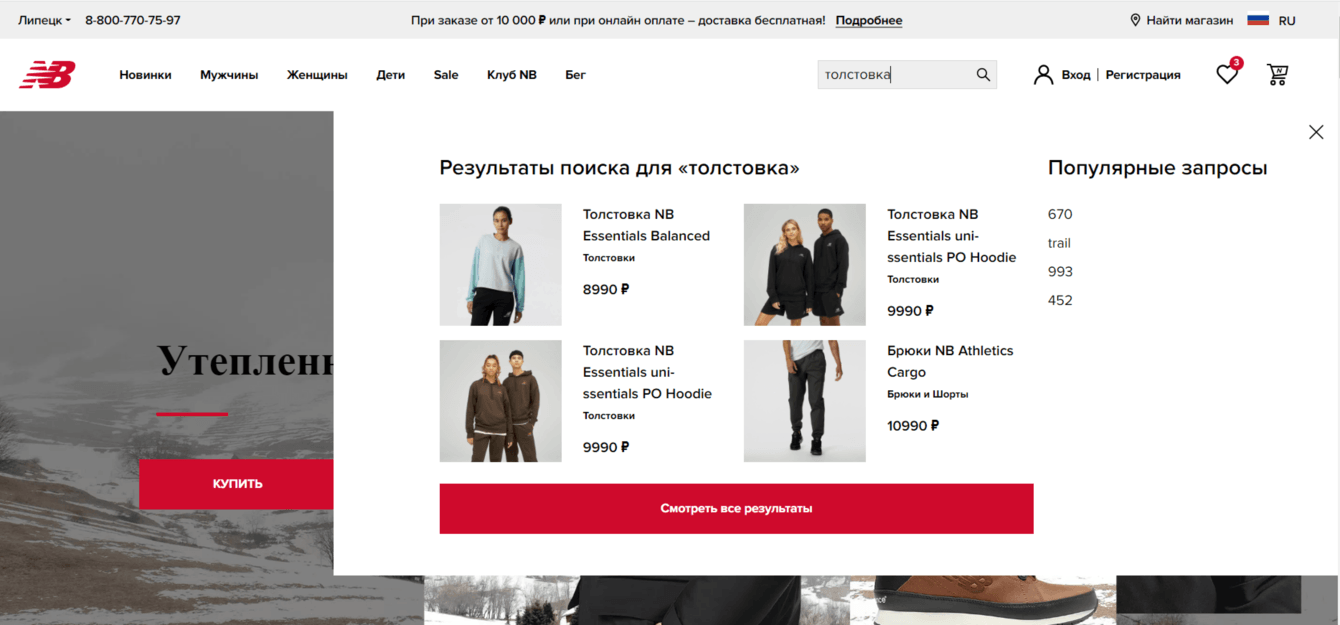Click the New Balance logo
The image size is (1340, 625).
pyautogui.click(x=47, y=75)
